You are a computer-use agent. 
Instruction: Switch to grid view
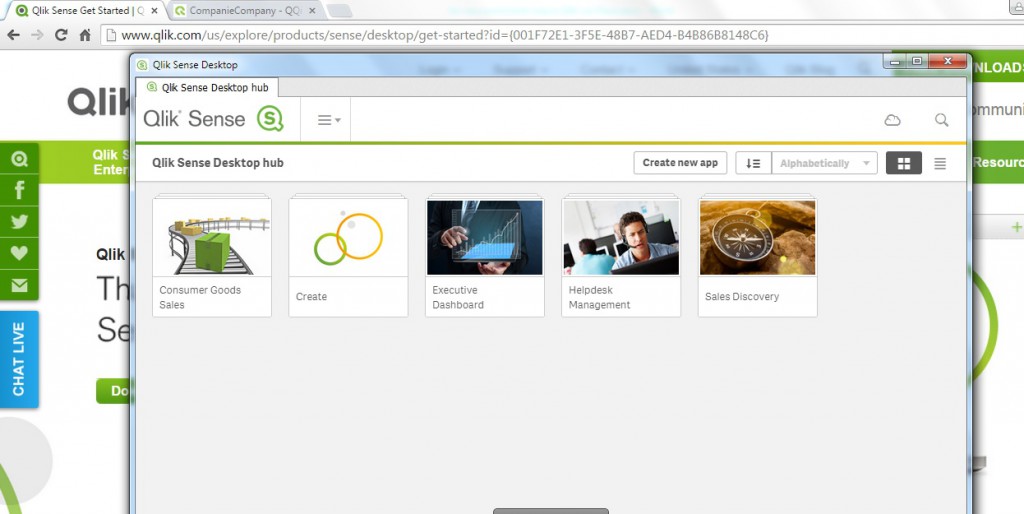click(904, 163)
